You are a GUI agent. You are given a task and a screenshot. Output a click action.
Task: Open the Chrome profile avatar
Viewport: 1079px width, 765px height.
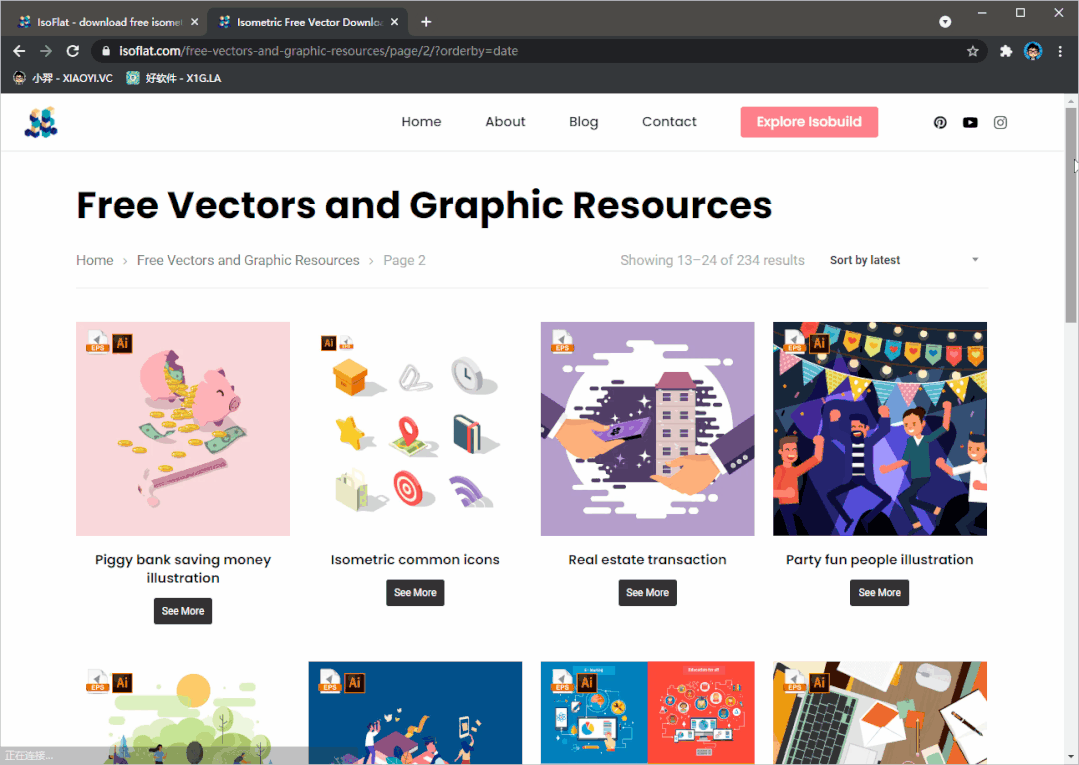[x=1033, y=51]
